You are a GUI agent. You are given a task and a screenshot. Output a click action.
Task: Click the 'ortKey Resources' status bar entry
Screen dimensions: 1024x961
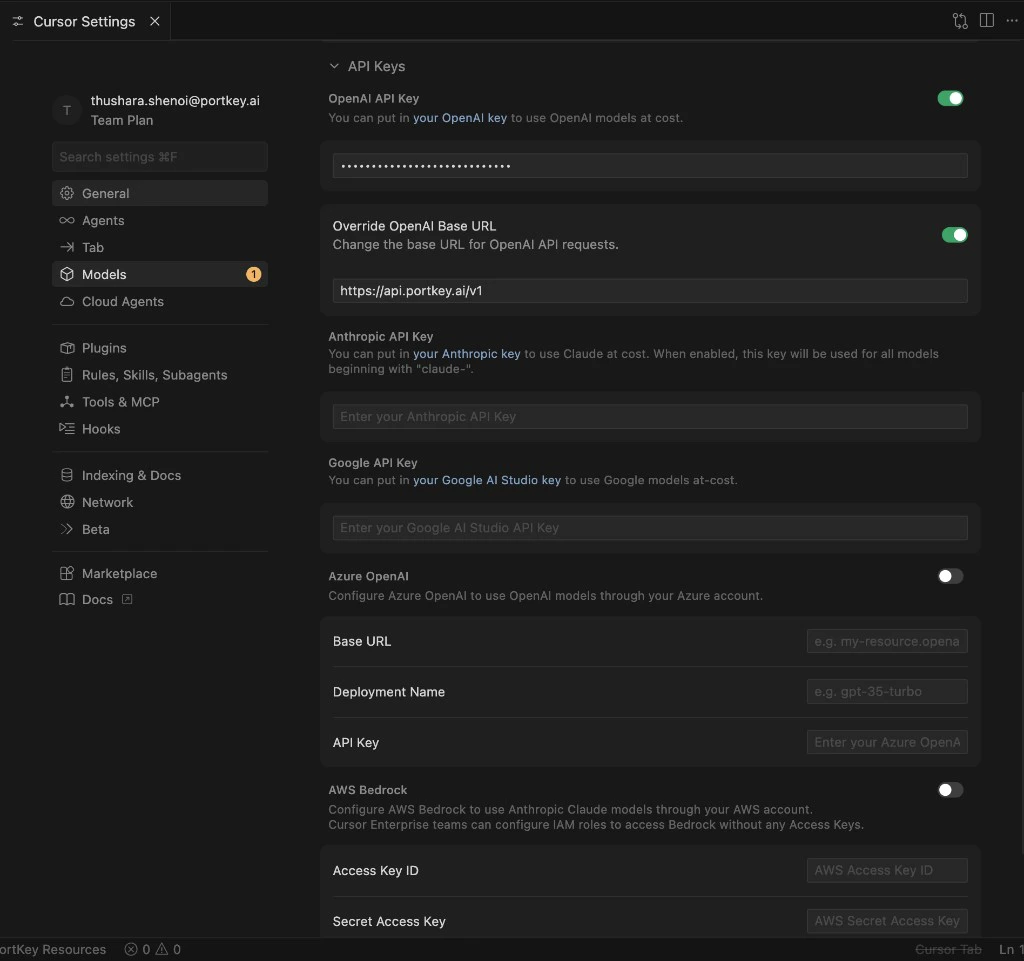pyautogui.click(x=53, y=949)
